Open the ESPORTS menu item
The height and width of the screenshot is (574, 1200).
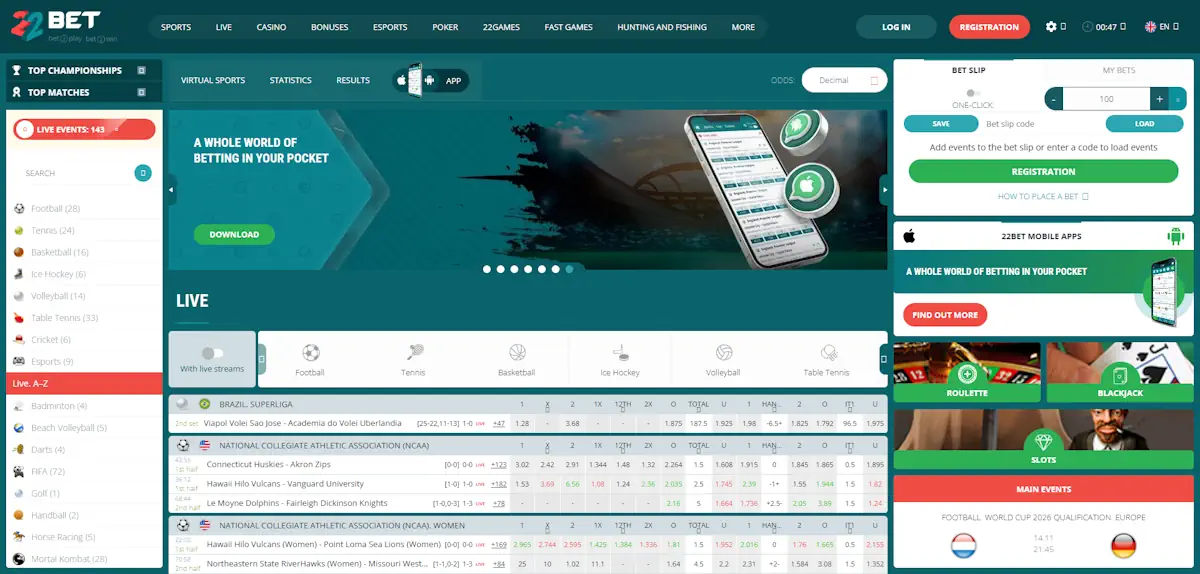(390, 27)
